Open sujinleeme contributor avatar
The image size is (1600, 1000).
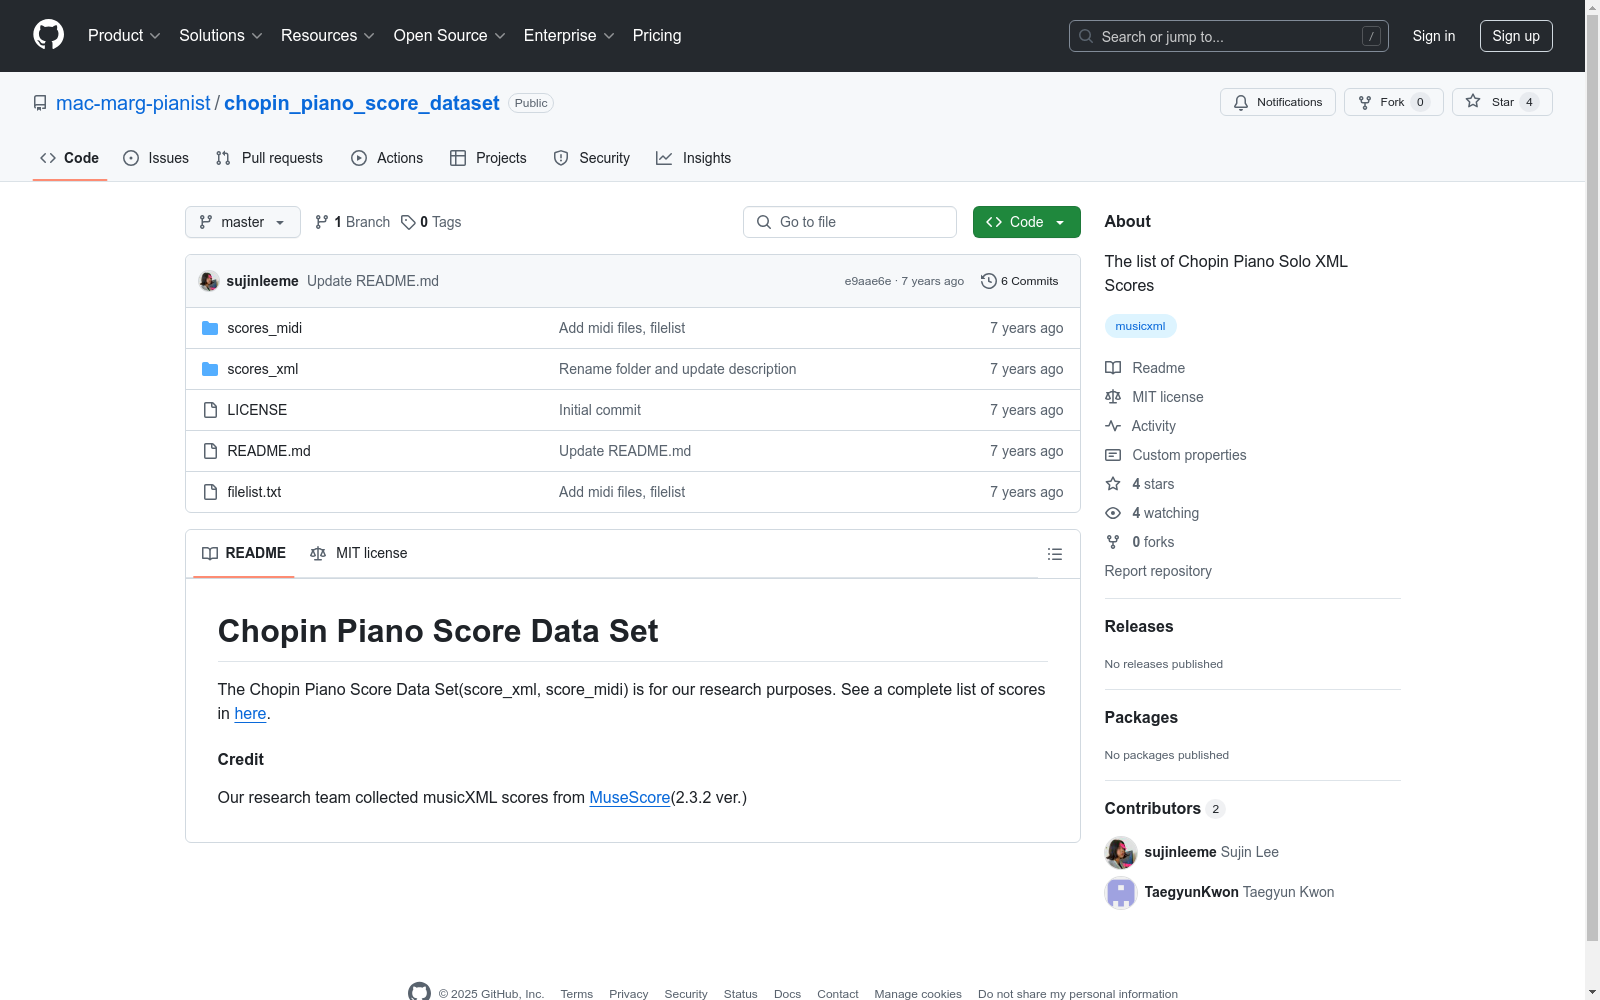point(1121,852)
